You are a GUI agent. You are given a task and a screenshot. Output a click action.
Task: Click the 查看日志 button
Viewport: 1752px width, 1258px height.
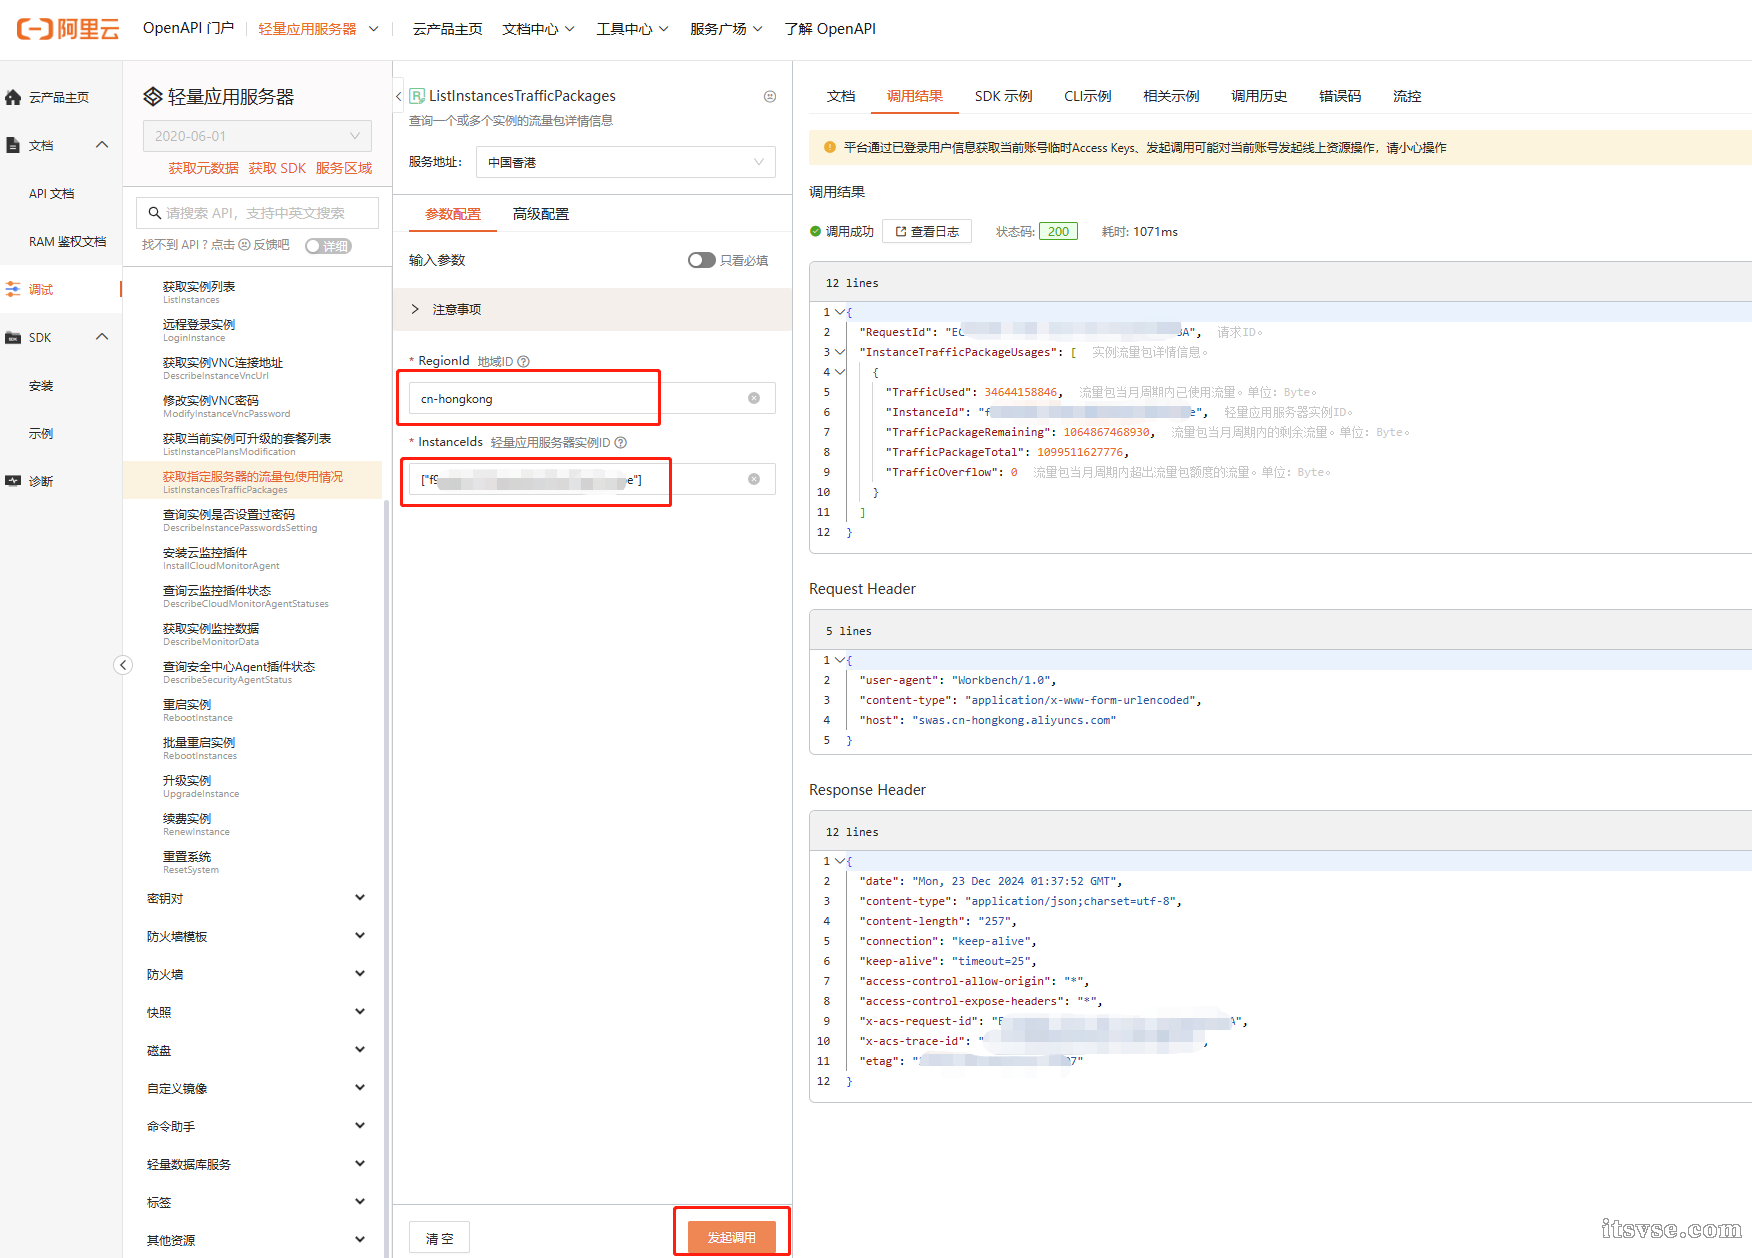(x=927, y=231)
